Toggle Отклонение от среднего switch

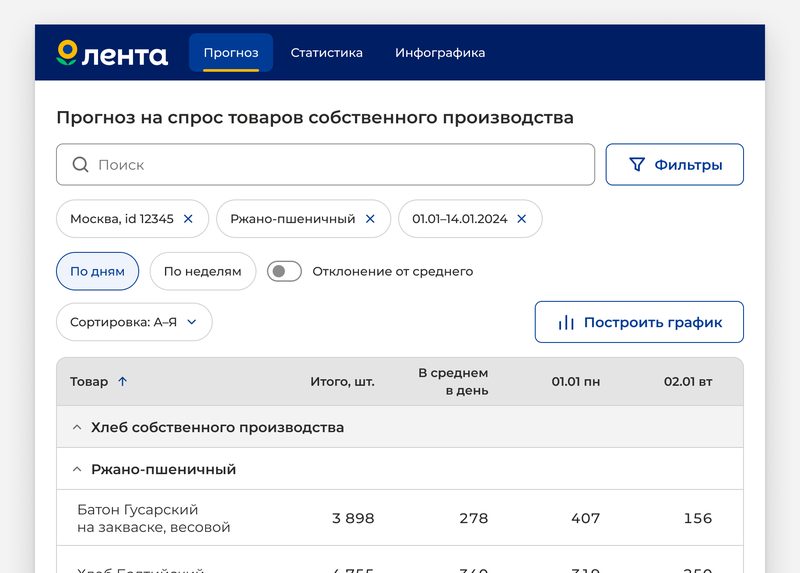coord(284,271)
